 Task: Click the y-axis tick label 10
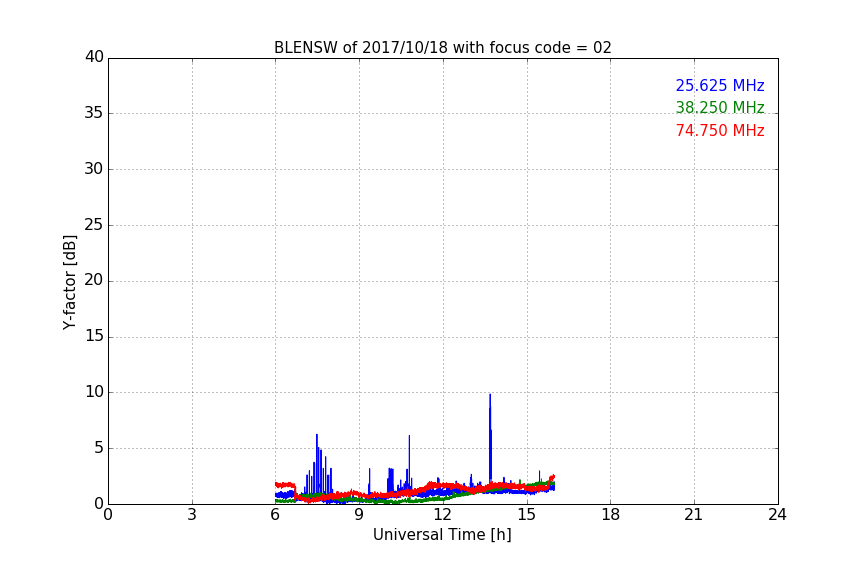[x=94, y=392]
